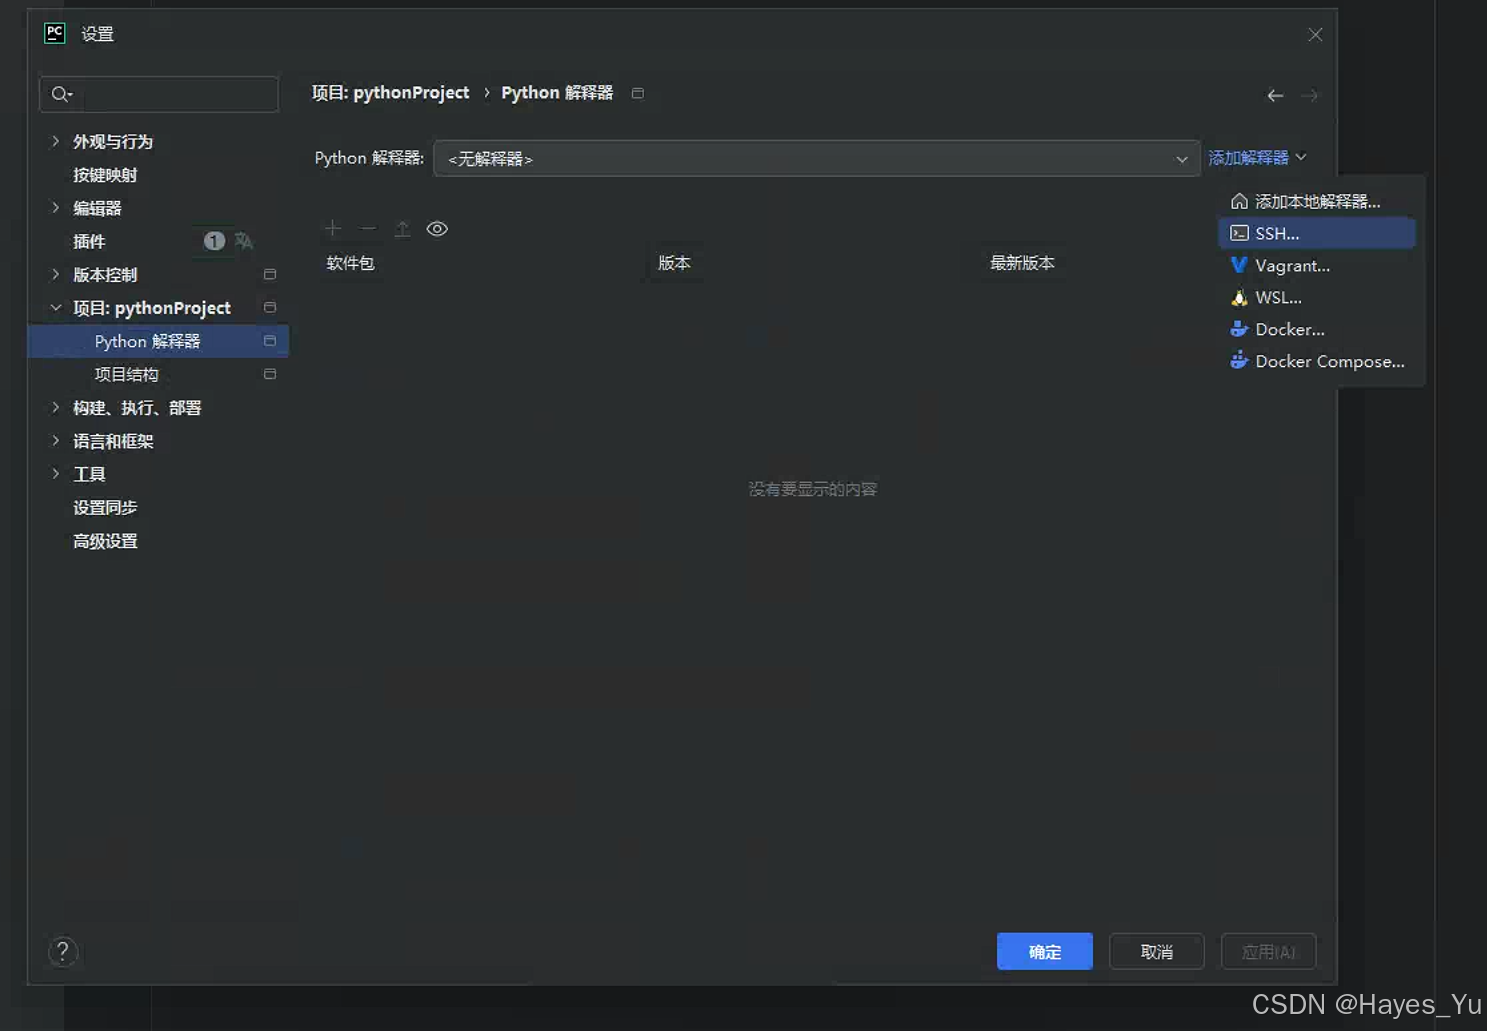1487x1031 pixels.
Task: Click the Docker whale icon
Action: 1239,329
